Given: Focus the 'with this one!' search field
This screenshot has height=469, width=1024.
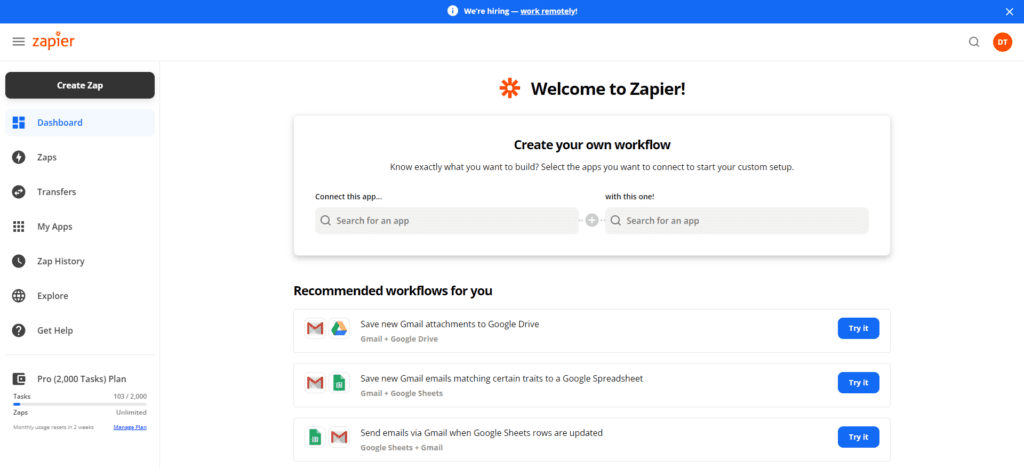Looking at the screenshot, I should (736, 220).
